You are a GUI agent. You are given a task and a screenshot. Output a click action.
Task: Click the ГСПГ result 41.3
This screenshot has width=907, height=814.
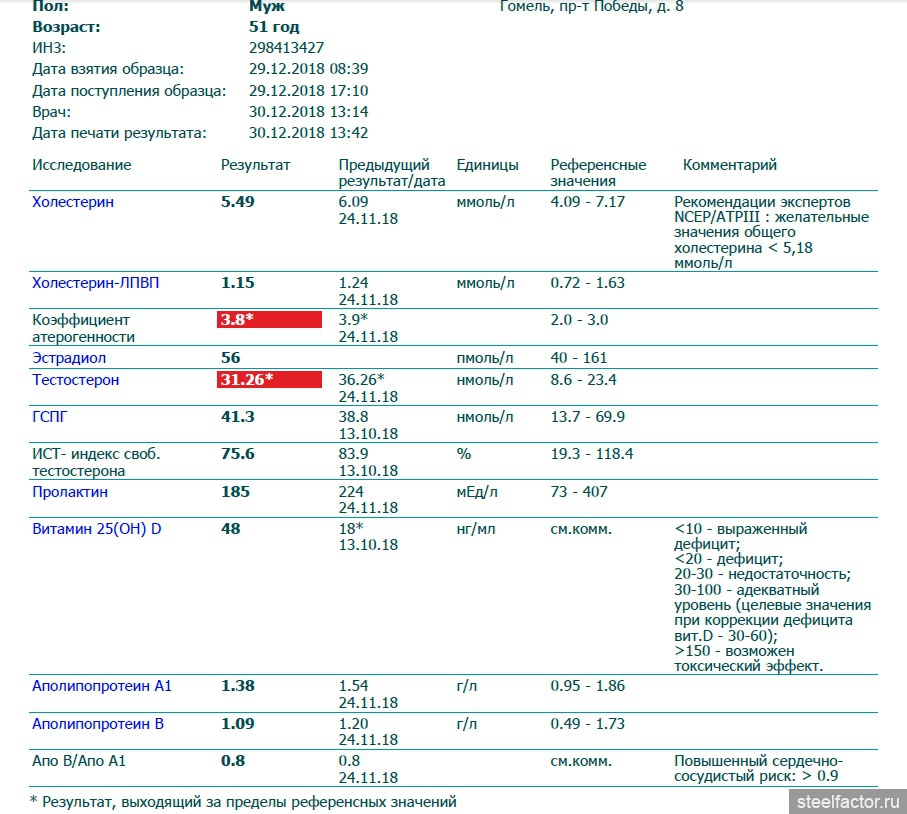tap(238, 417)
